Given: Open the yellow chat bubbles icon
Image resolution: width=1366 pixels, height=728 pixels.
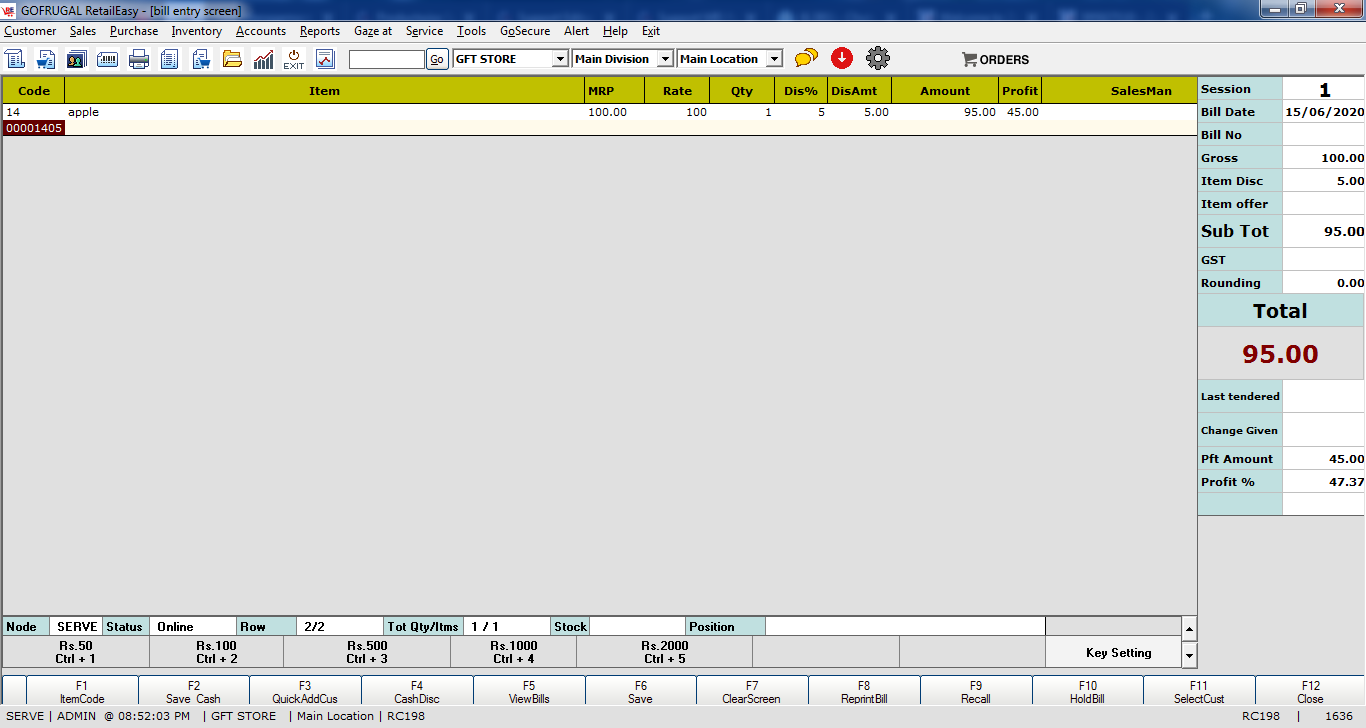Looking at the screenshot, I should [x=806, y=58].
